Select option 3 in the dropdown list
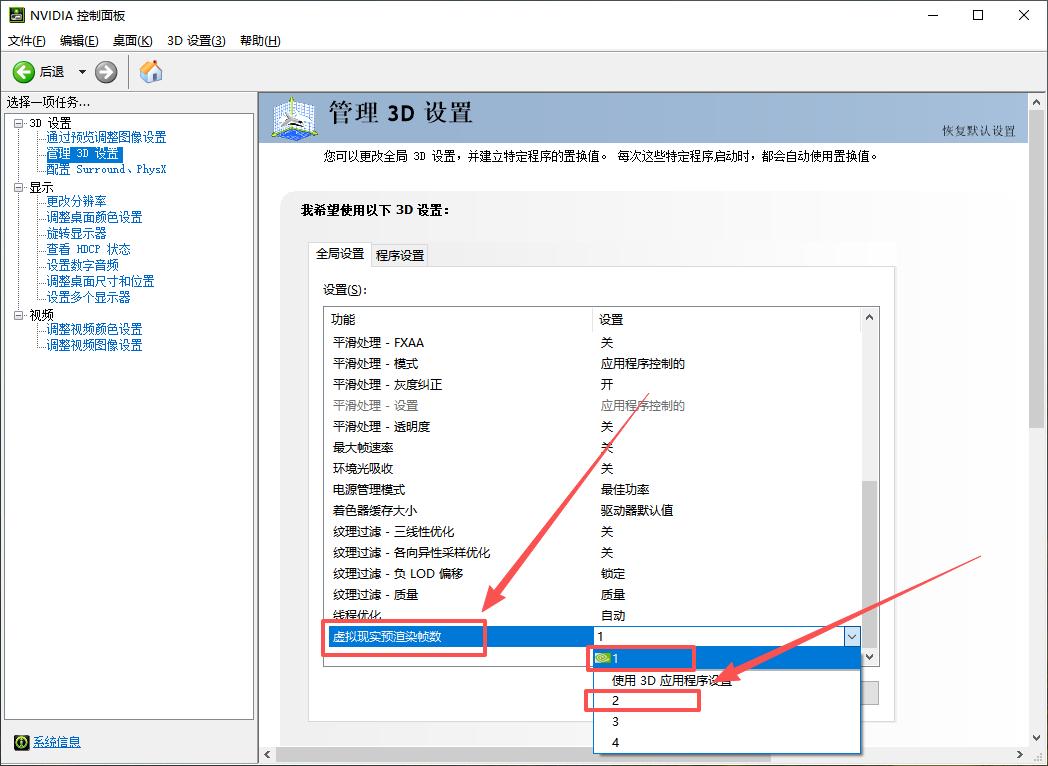The image size is (1048, 766). pyautogui.click(x=727, y=722)
